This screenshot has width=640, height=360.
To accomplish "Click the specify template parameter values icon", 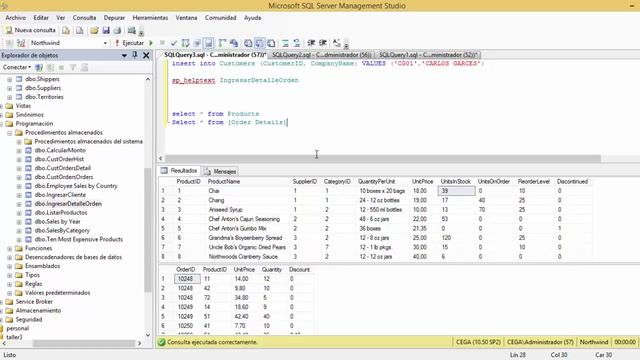I will [337, 43].
